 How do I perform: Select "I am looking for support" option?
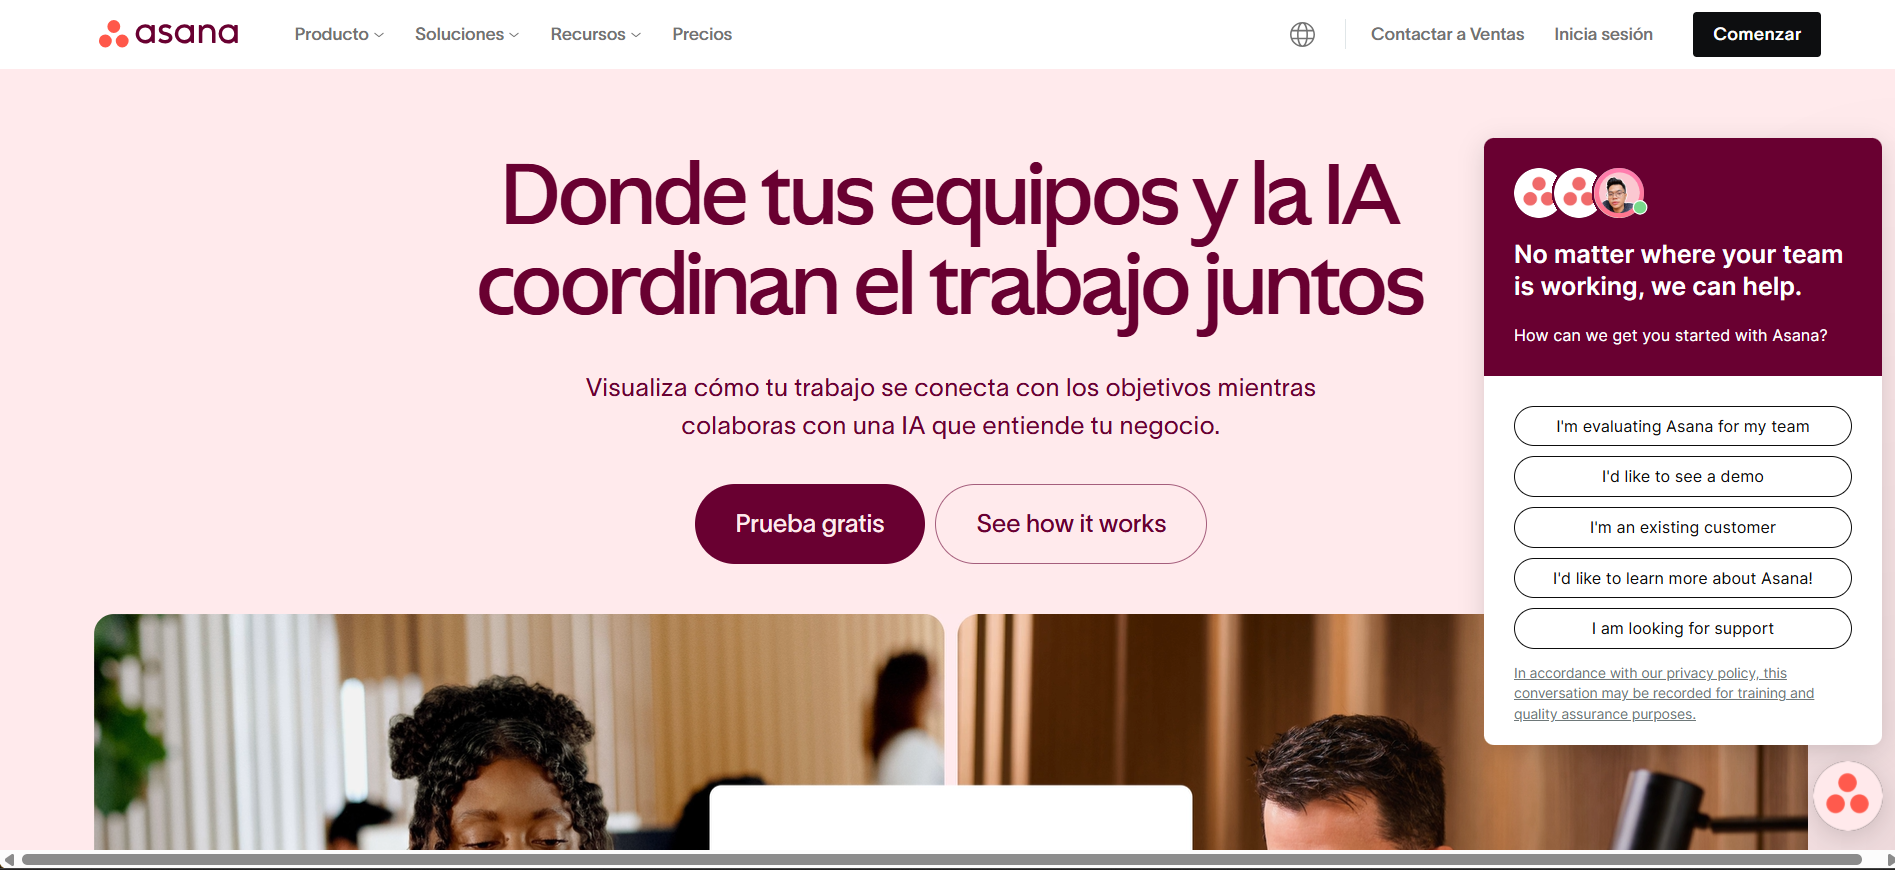1682,629
